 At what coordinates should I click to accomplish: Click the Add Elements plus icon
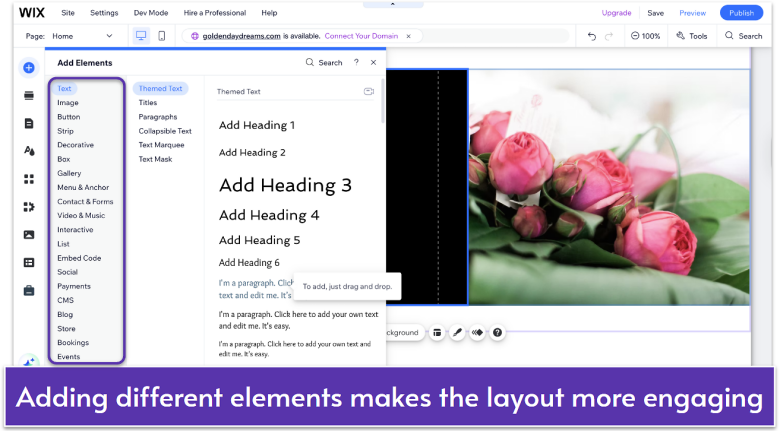click(x=29, y=67)
